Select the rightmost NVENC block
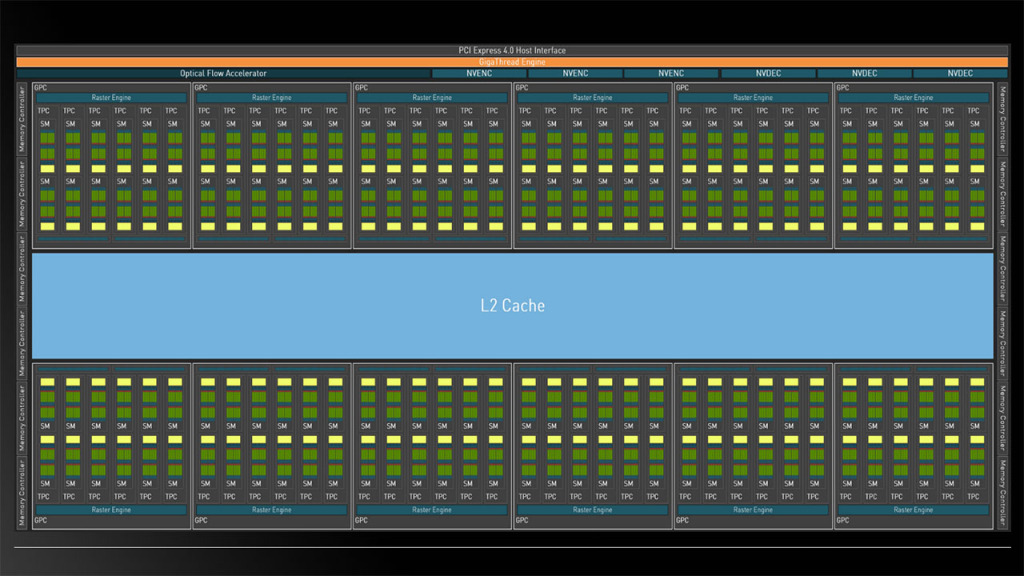Image resolution: width=1024 pixels, height=576 pixels. pyautogui.click(x=670, y=73)
